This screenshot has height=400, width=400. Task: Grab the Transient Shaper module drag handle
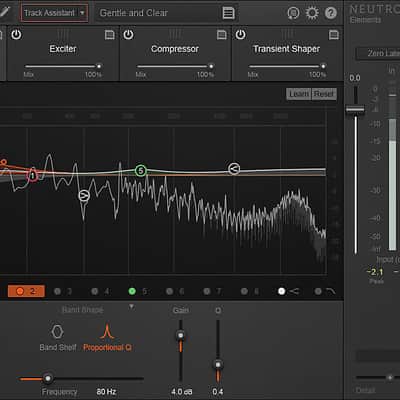[287, 34]
